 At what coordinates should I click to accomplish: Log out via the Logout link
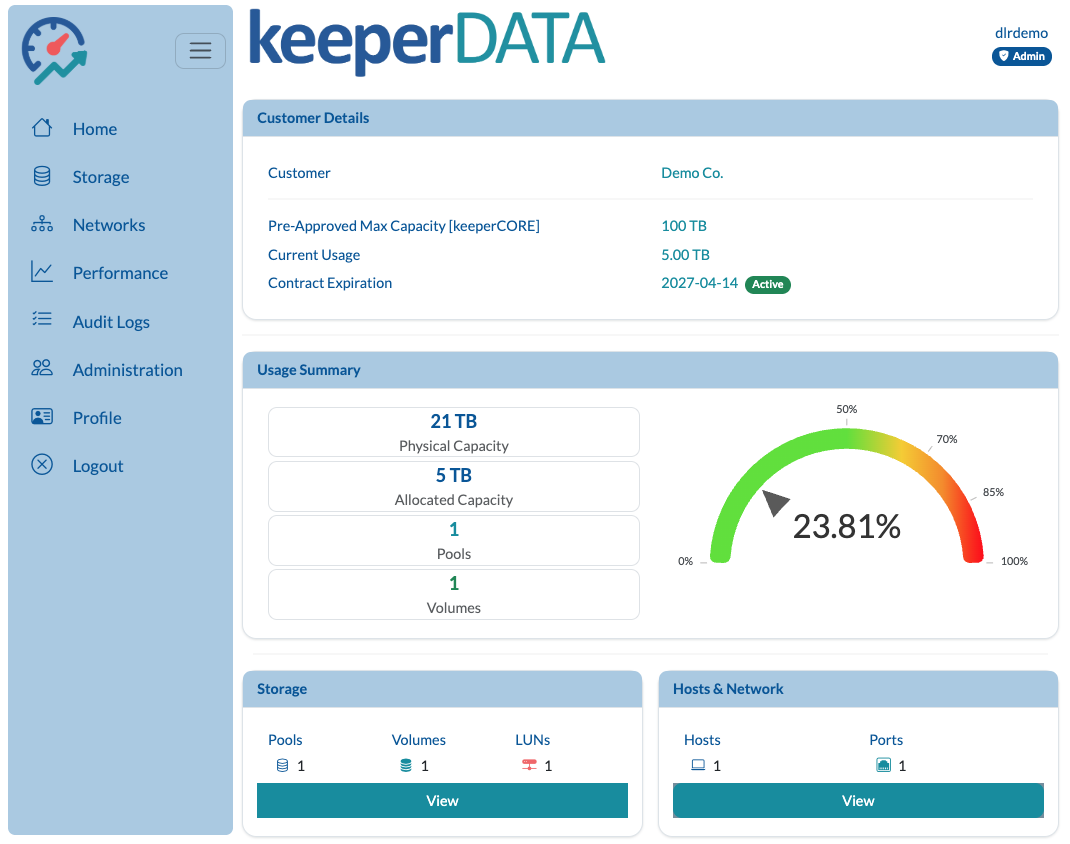click(x=98, y=467)
